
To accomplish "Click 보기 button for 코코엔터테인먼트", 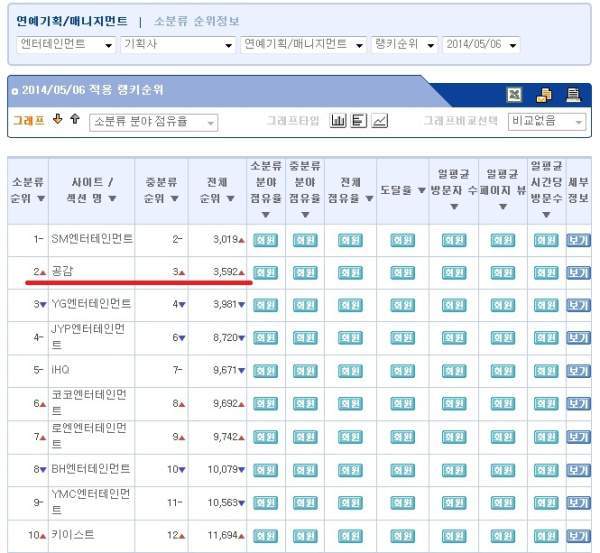I will 578,404.
